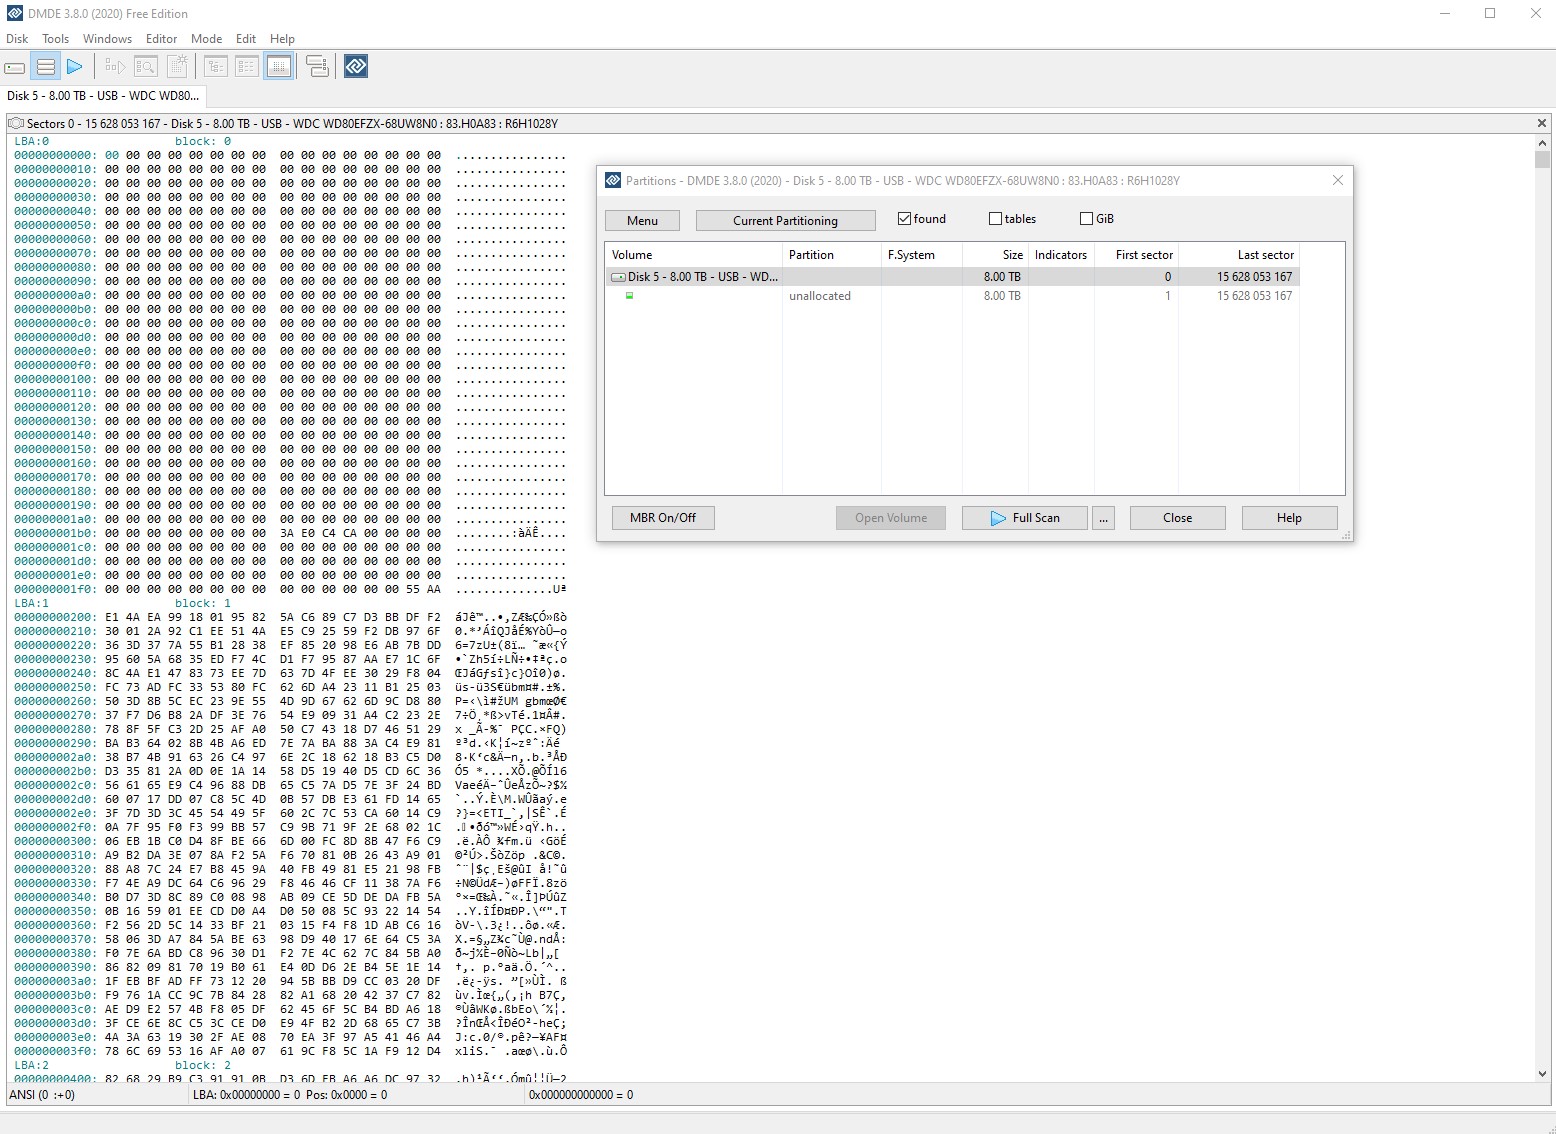Click the starburst sector toolbar icon

tap(177, 67)
